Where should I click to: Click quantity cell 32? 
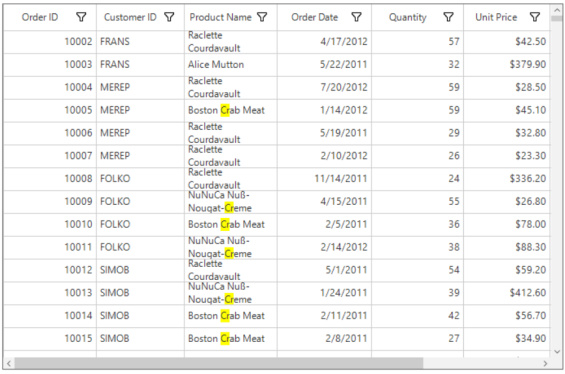click(417, 64)
